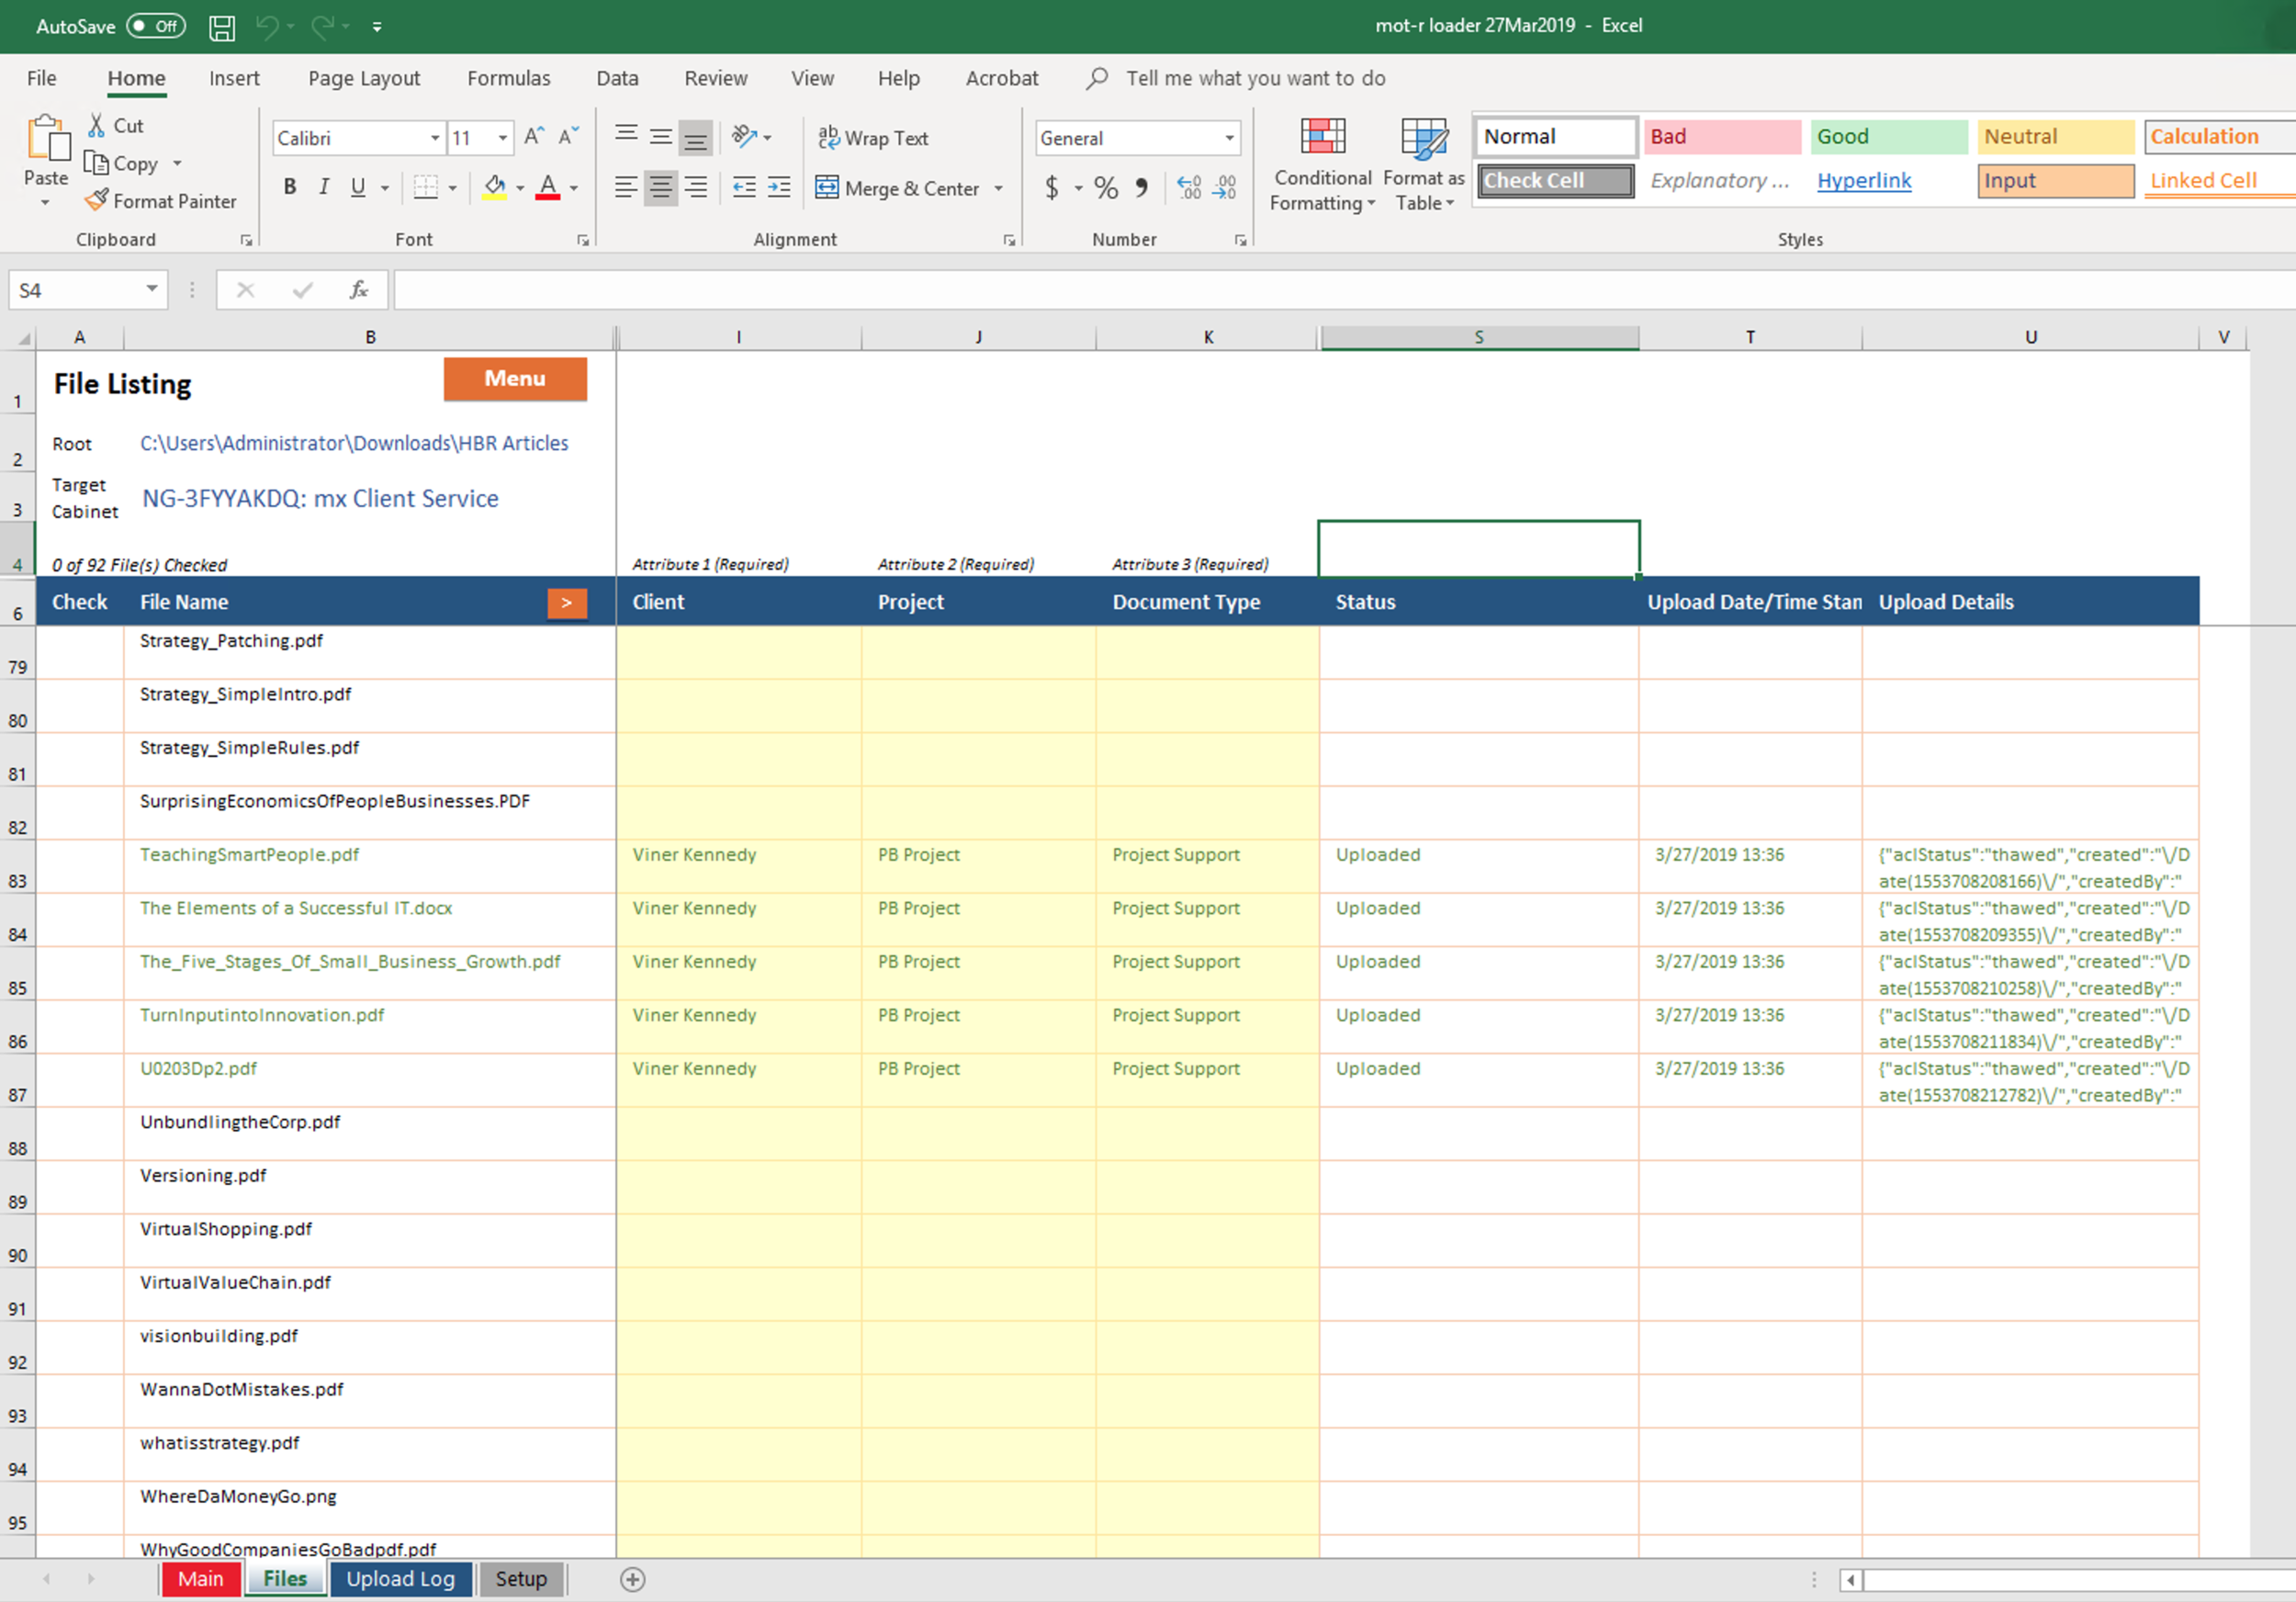Click the New Sheet plus icon
Image resolution: width=2296 pixels, height=1602 pixels.
click(633, 1579)
